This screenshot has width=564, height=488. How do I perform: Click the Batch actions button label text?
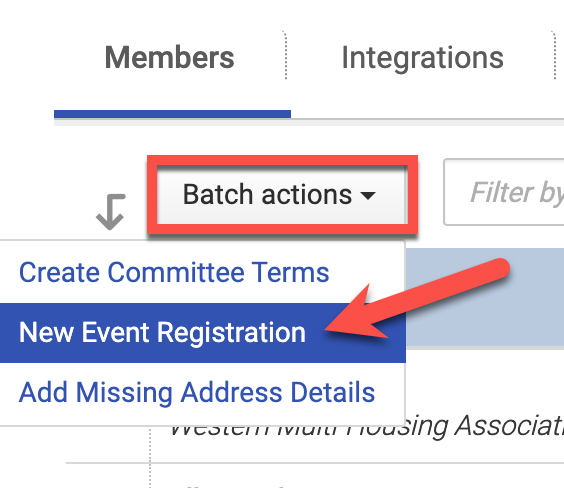[267, 195]
